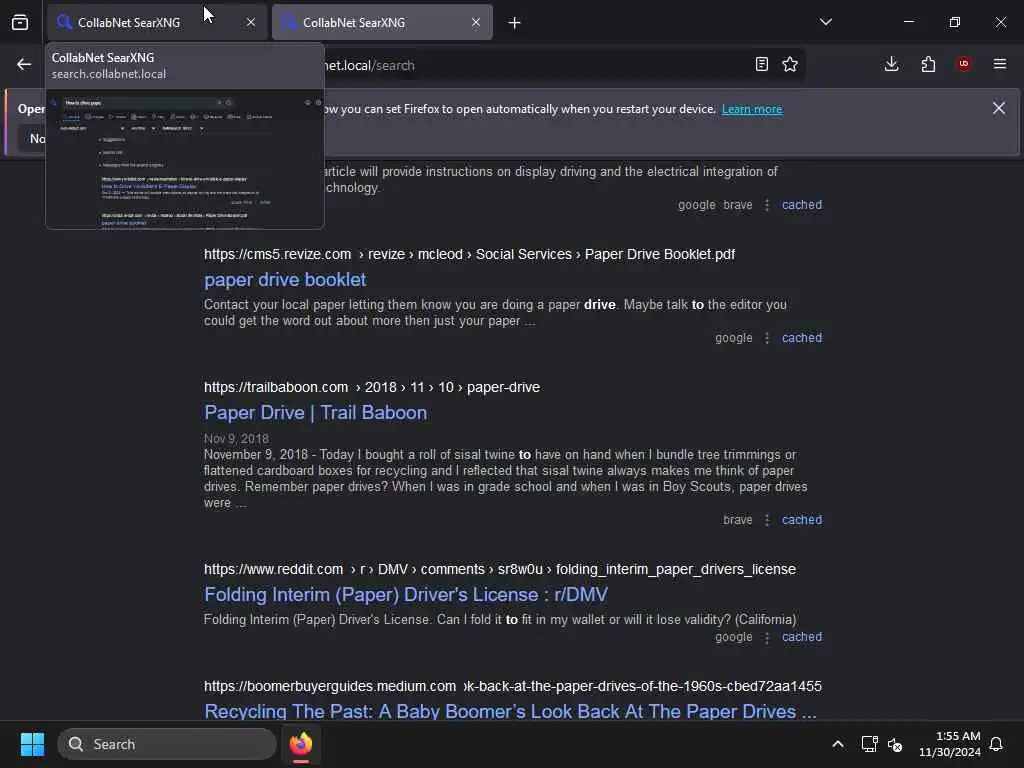Show hidden system tray icons chevron
This screenshot has height=768, width=1024.
pos(838,744)
